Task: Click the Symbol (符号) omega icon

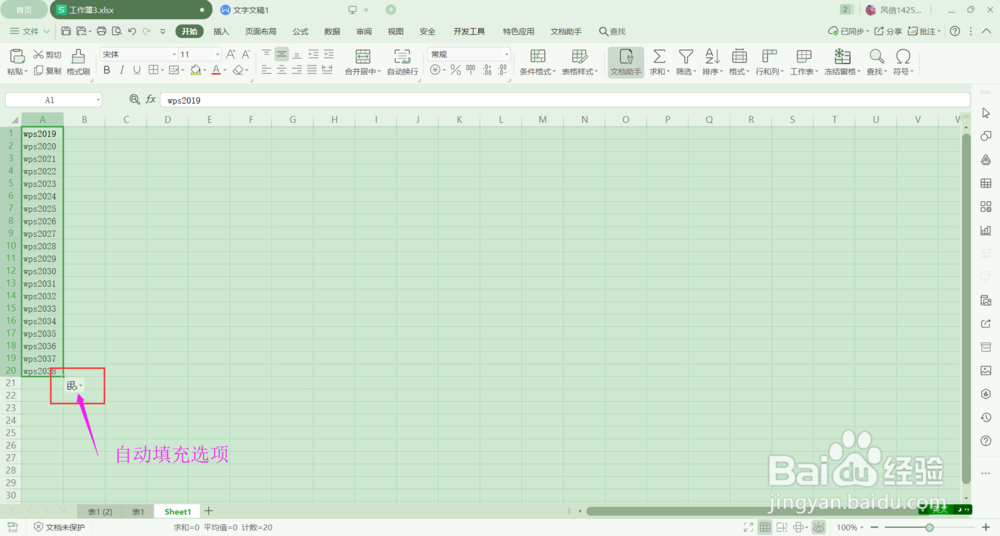Action: (902, 56)
